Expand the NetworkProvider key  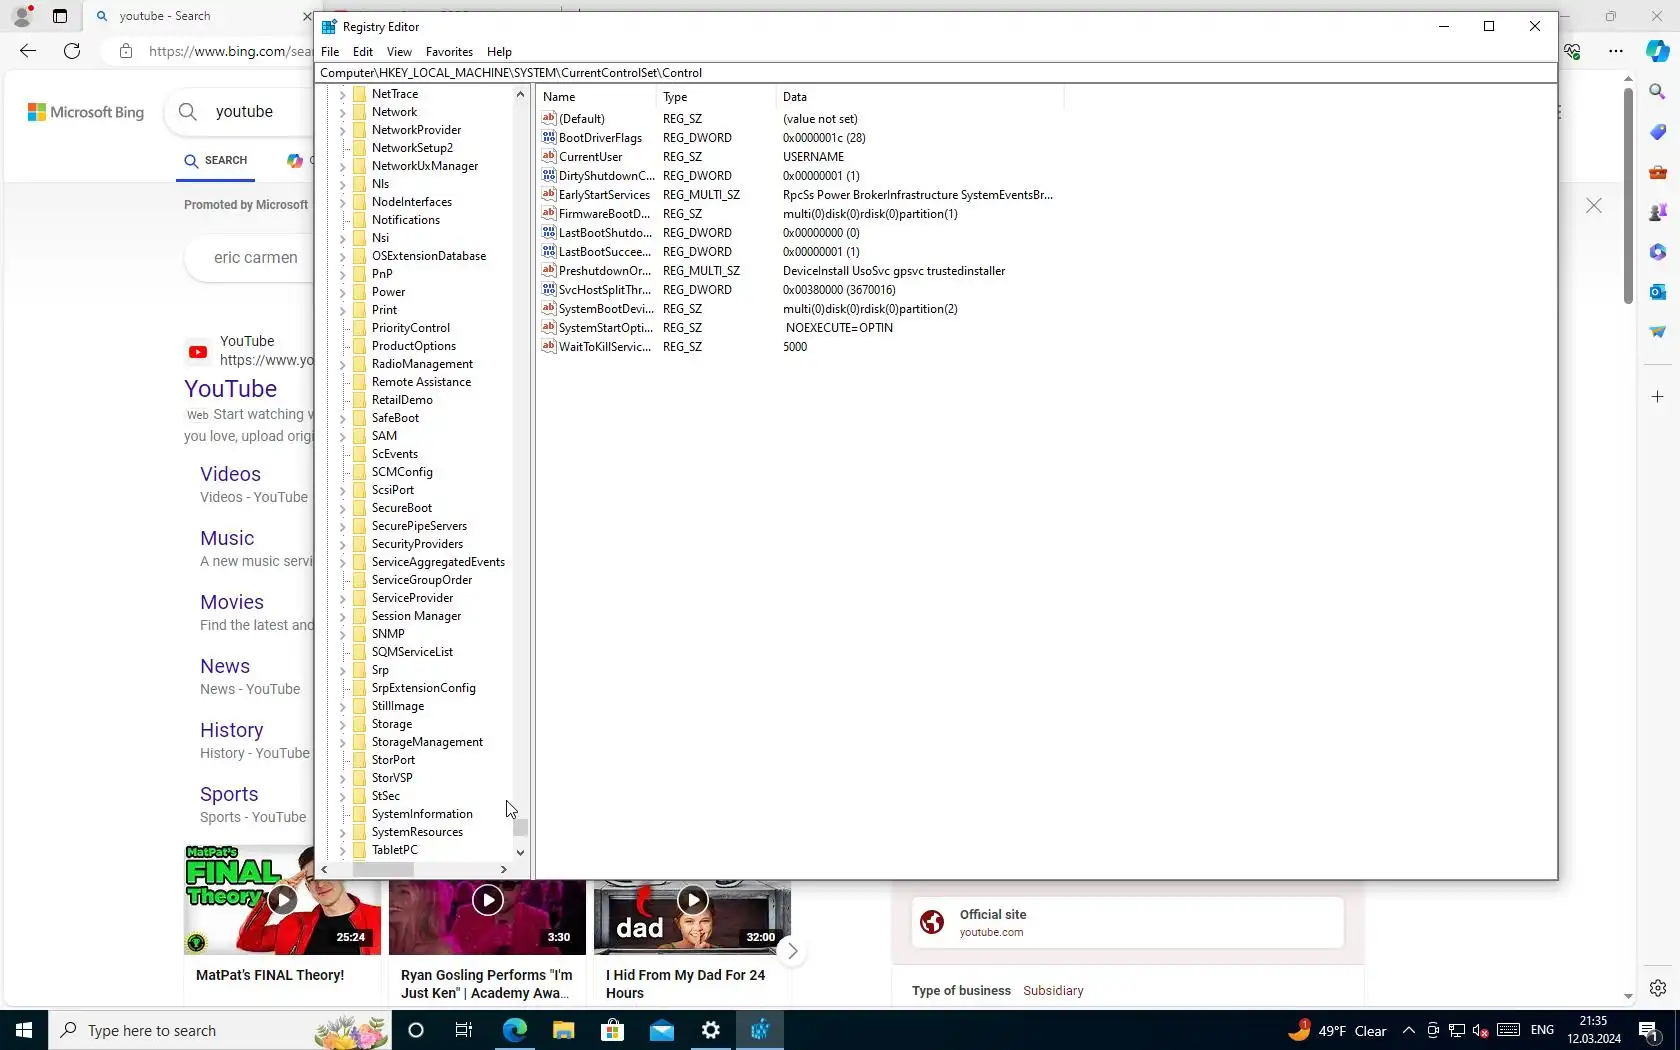342,131
